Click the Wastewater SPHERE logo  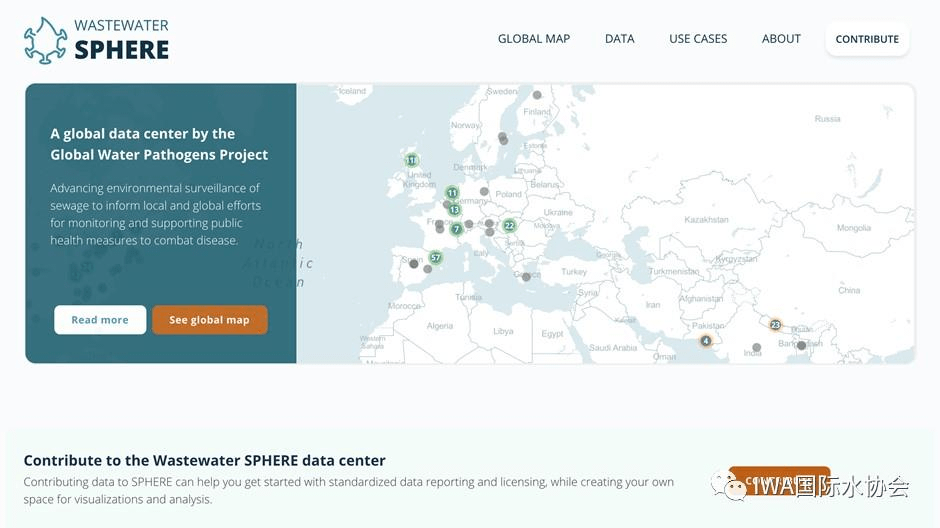coord(97,39)
